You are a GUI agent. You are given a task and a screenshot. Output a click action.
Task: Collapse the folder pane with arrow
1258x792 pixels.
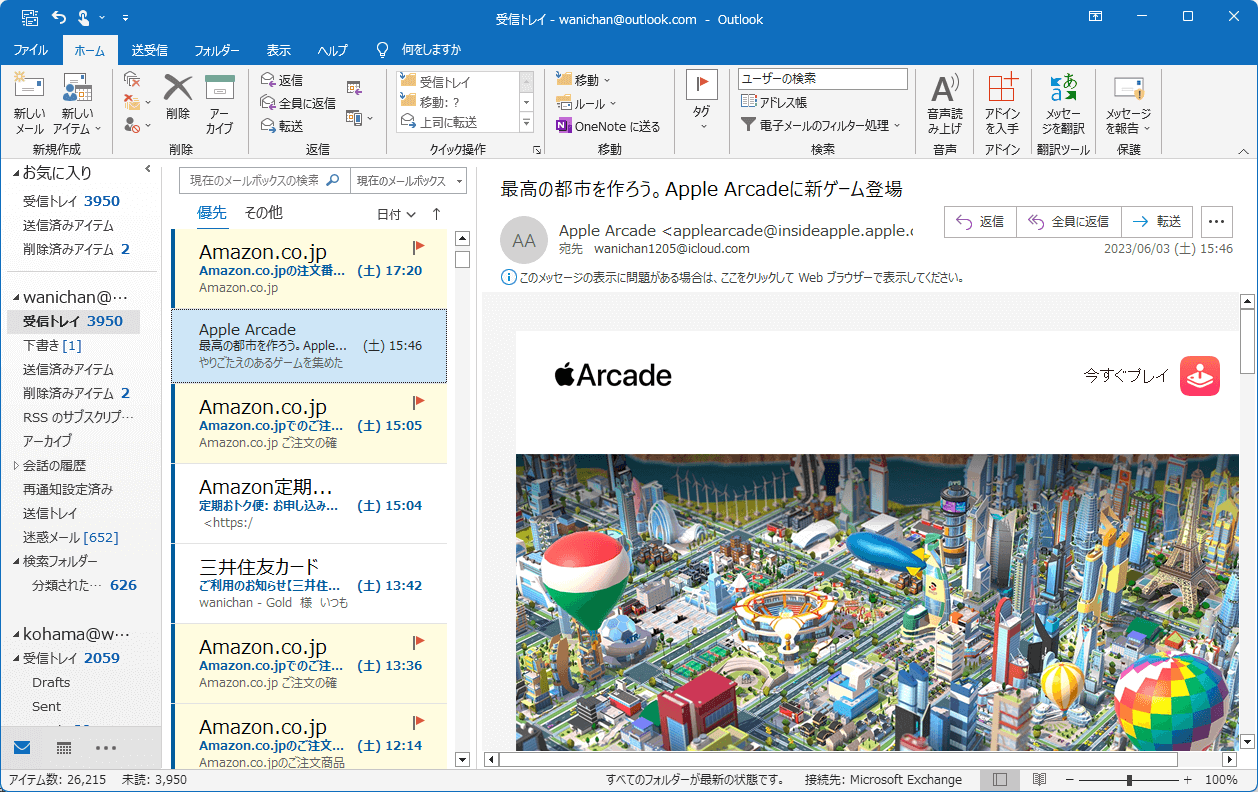click(x=148, y=169)
